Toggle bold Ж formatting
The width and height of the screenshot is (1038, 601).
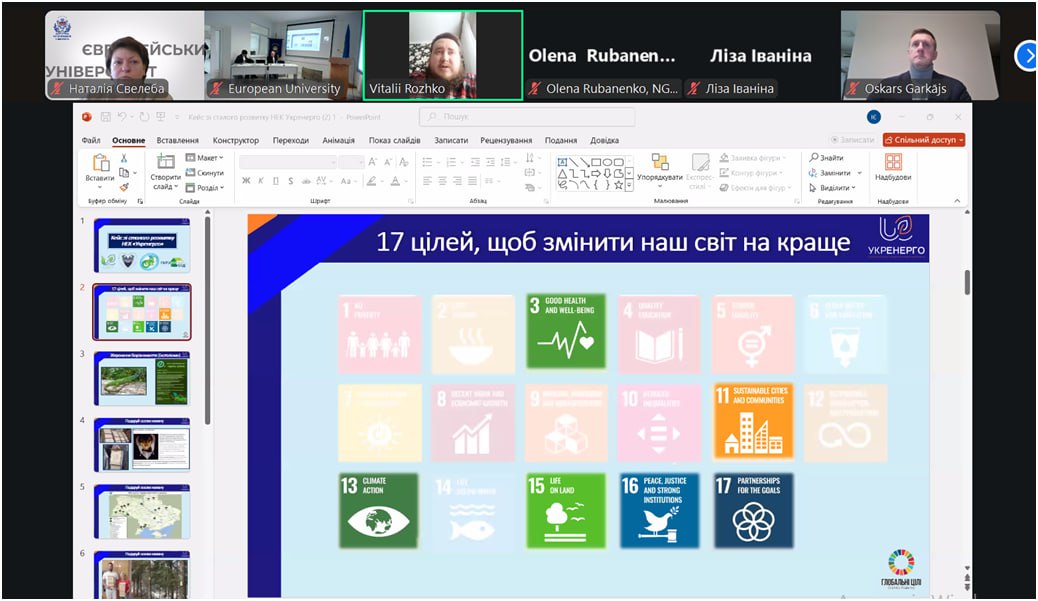(x=246, y=181)
